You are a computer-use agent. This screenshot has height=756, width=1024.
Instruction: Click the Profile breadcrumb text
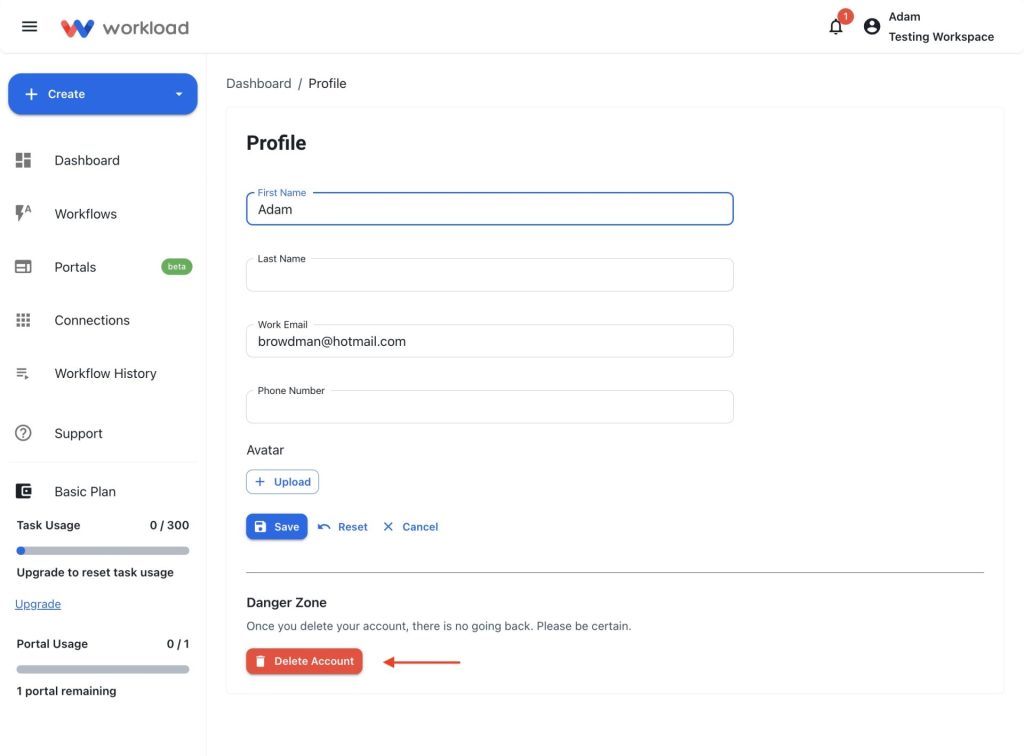click(327, 84)
